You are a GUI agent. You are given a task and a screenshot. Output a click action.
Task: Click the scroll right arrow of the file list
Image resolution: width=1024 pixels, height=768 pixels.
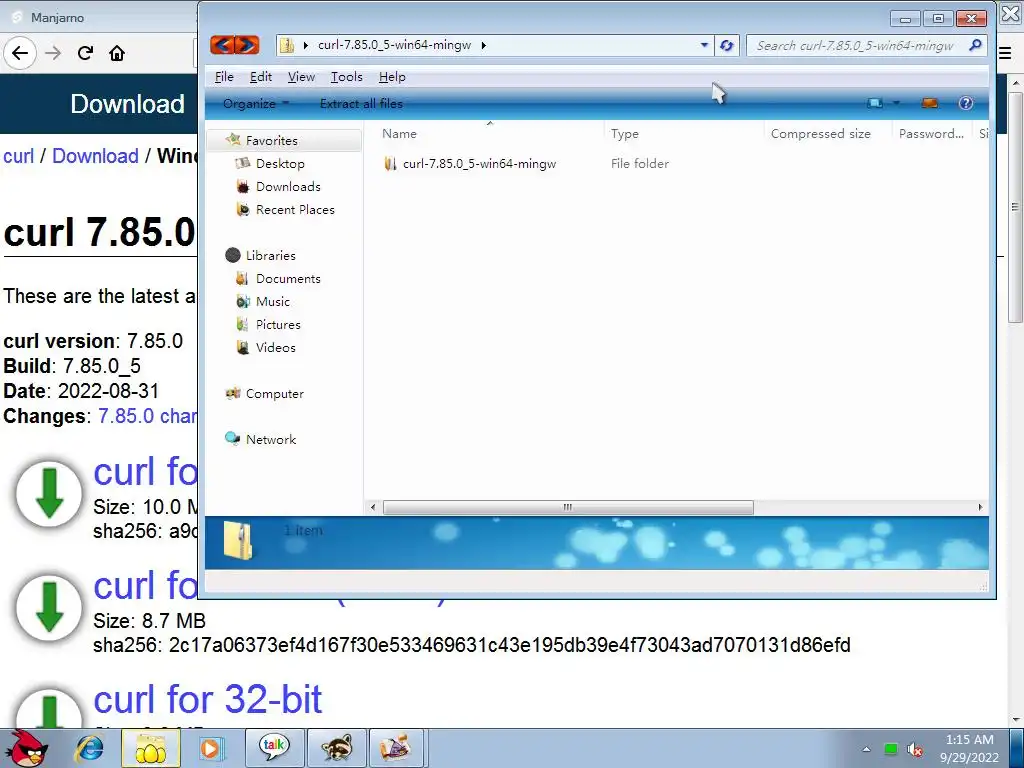[x=980, y=507]
